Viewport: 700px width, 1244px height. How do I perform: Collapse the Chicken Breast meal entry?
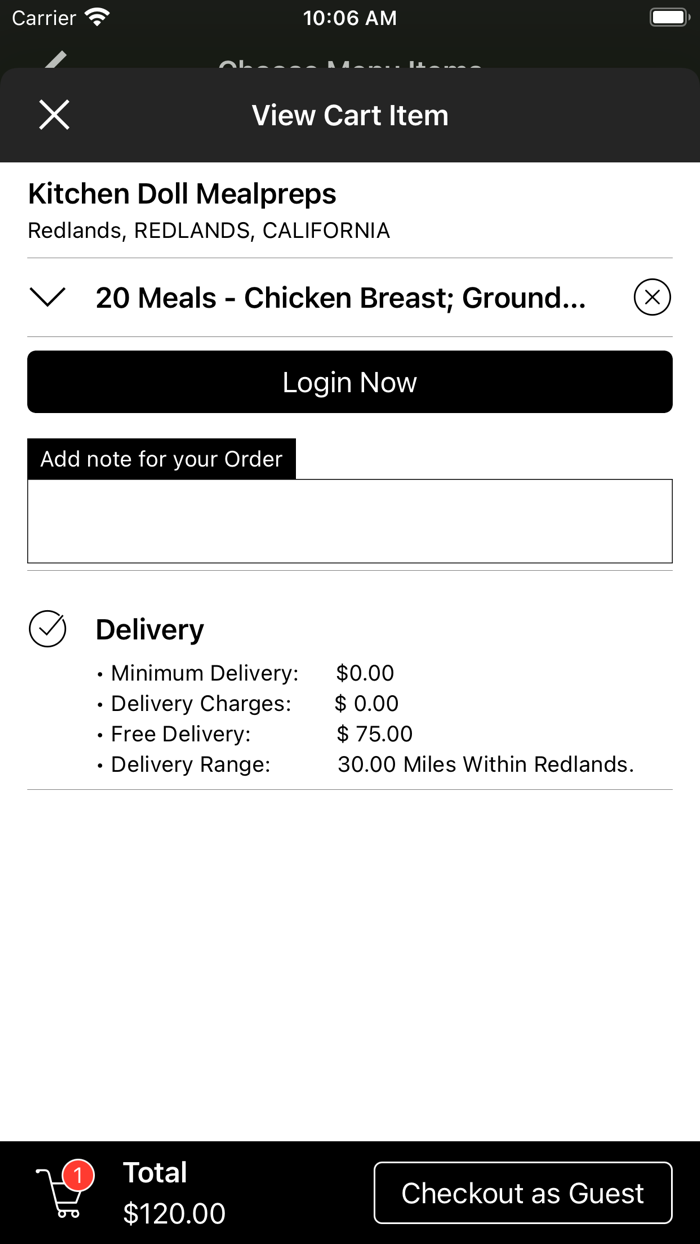coord(46,297)
